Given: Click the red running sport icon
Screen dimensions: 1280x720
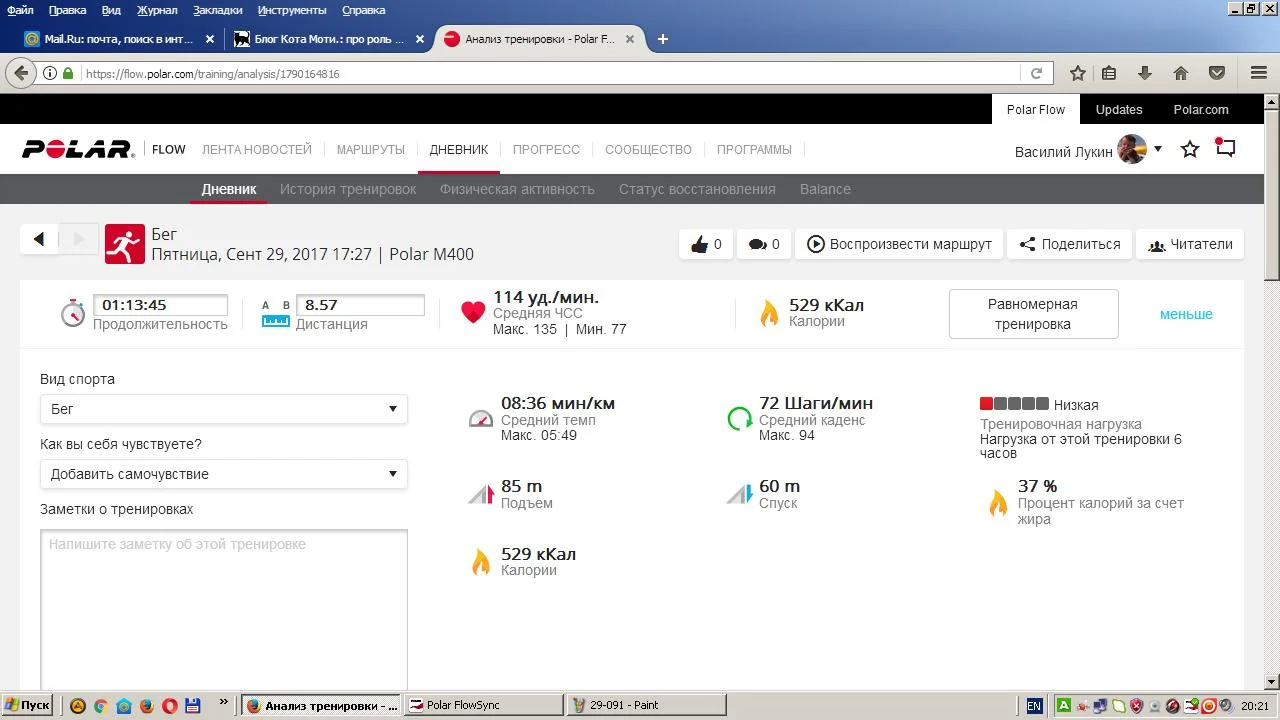Looking at the screenshot, I should point(125,243).
